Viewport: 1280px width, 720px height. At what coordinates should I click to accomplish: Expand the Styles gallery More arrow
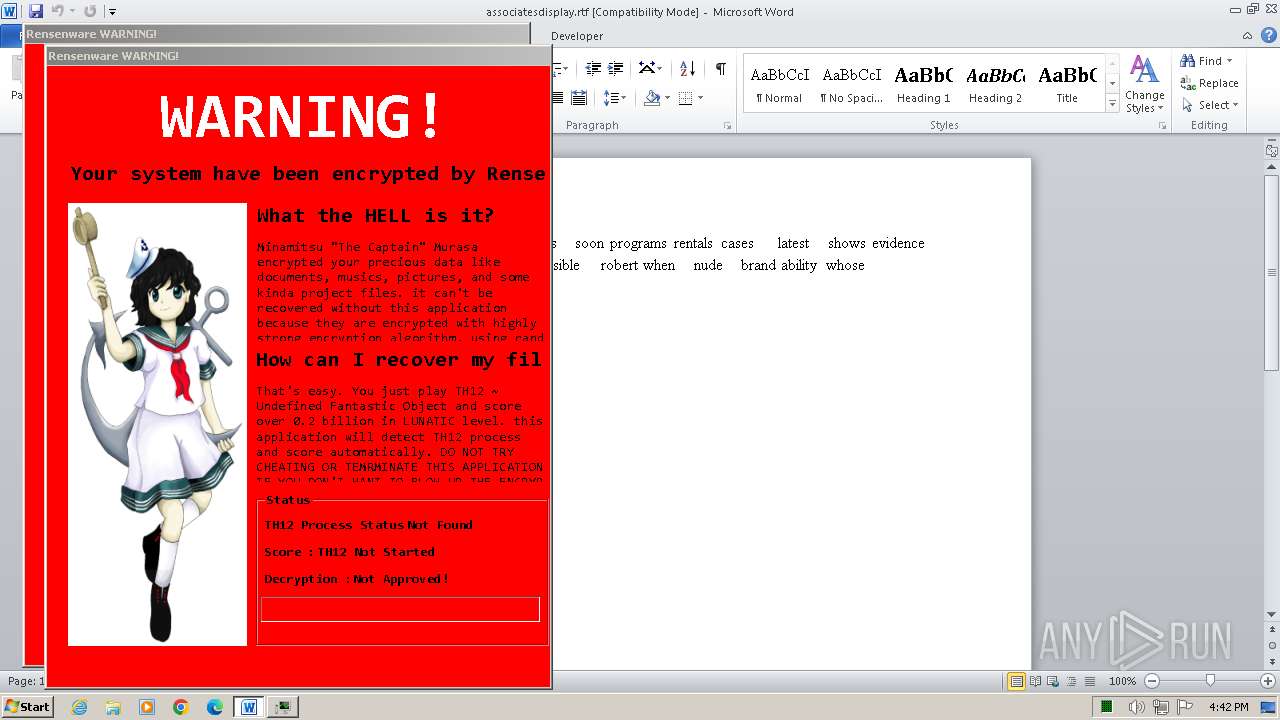[x=1112, y=103]
